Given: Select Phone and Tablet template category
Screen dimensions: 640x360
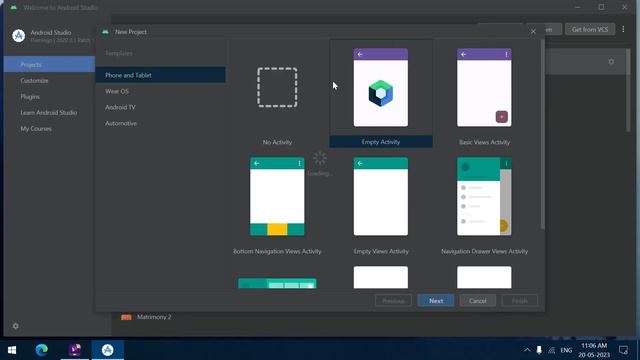Looking at the screenshot, I should click(x=160, y=75).
